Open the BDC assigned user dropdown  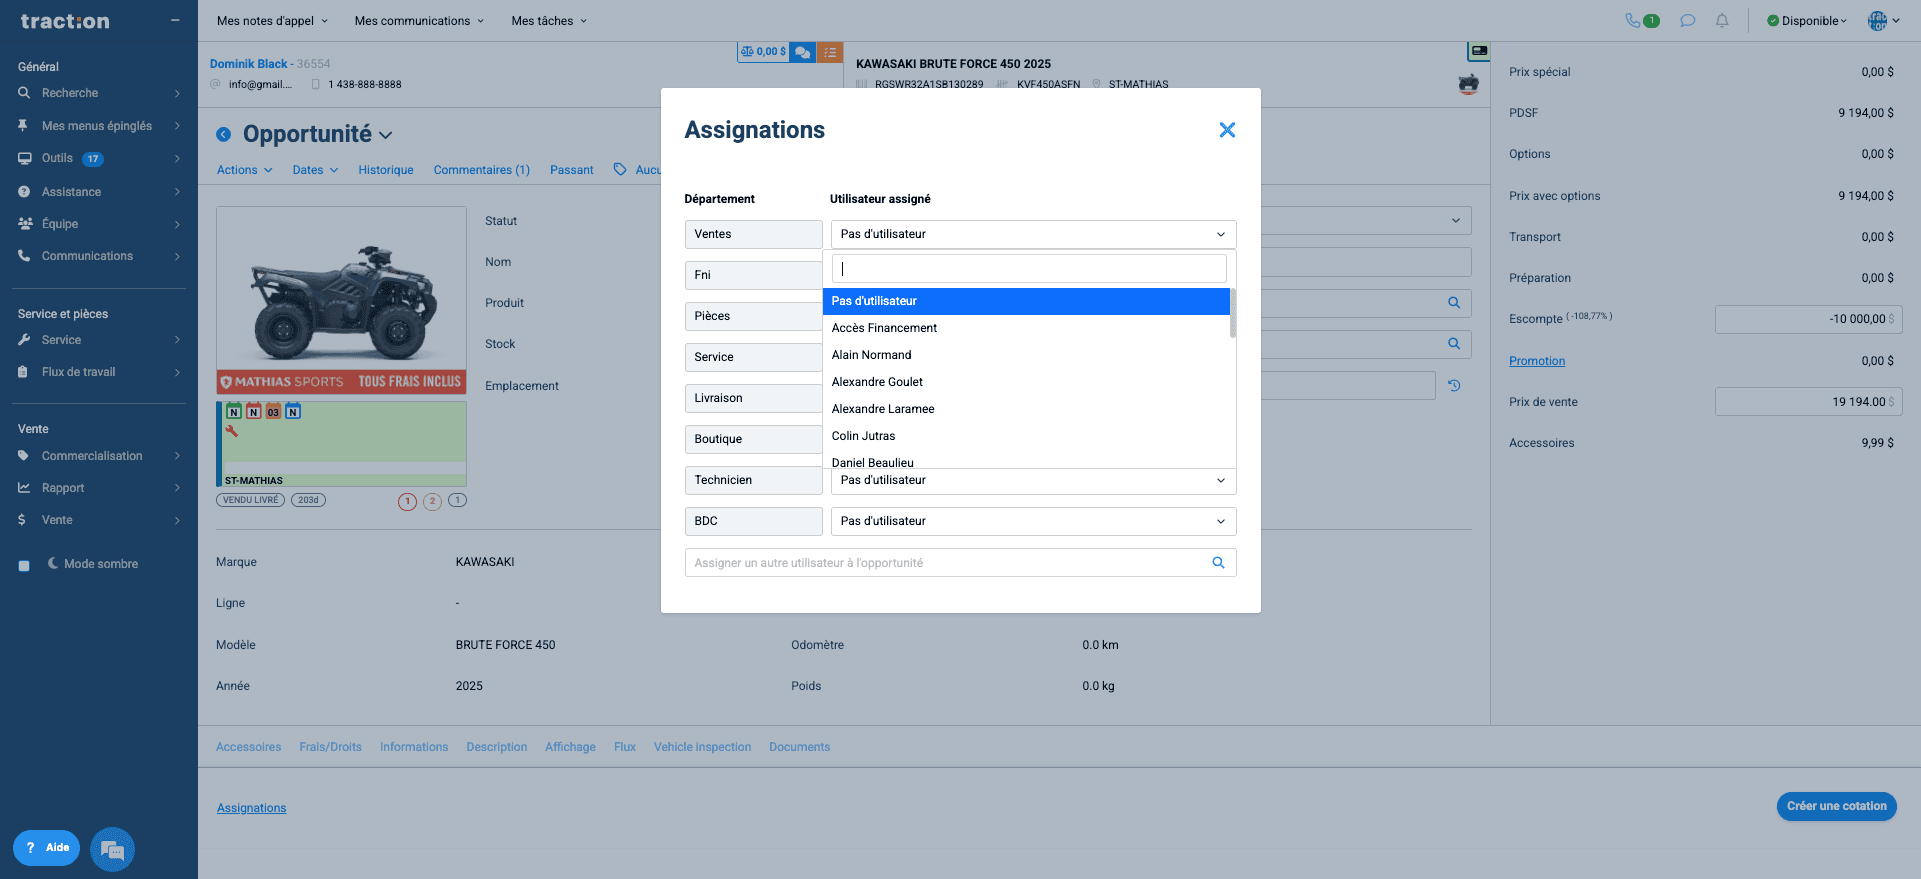point(1034,521)
